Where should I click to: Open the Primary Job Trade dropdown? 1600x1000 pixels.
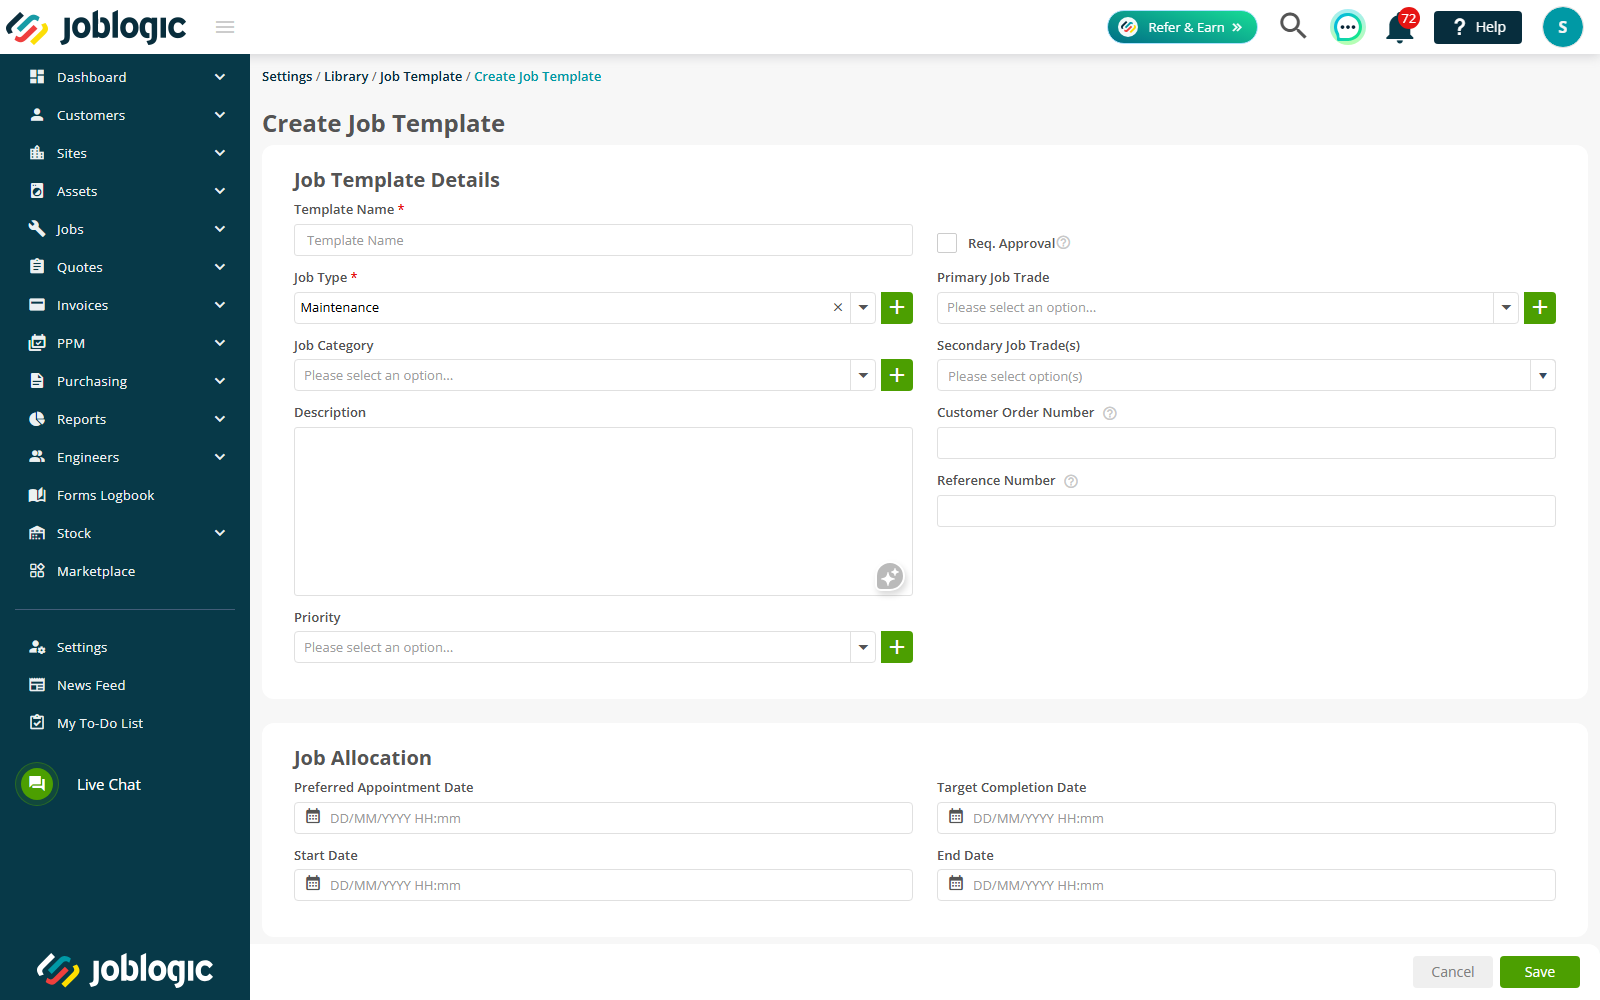coord(1228,308)
